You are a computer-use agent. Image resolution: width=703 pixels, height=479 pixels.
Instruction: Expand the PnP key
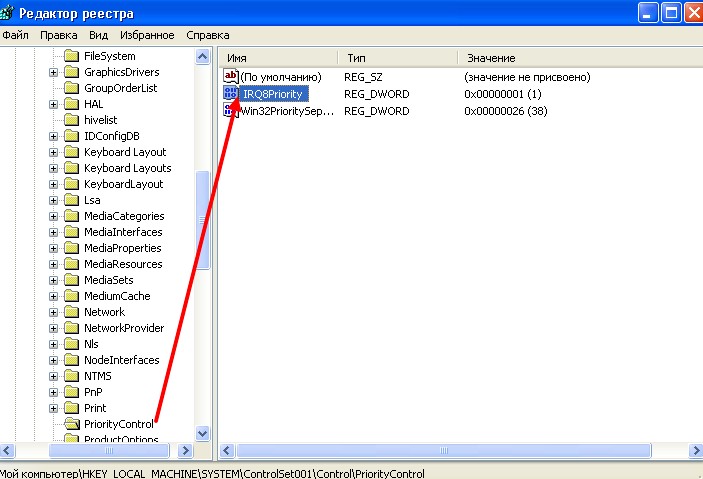coord(53,392)
